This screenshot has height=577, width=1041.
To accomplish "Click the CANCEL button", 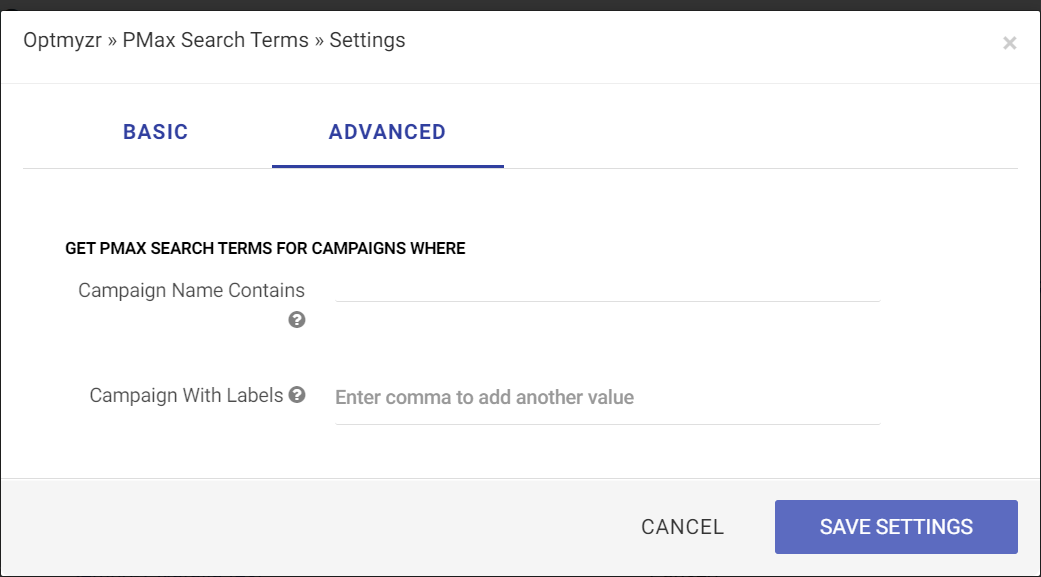I will coord(682,527).
